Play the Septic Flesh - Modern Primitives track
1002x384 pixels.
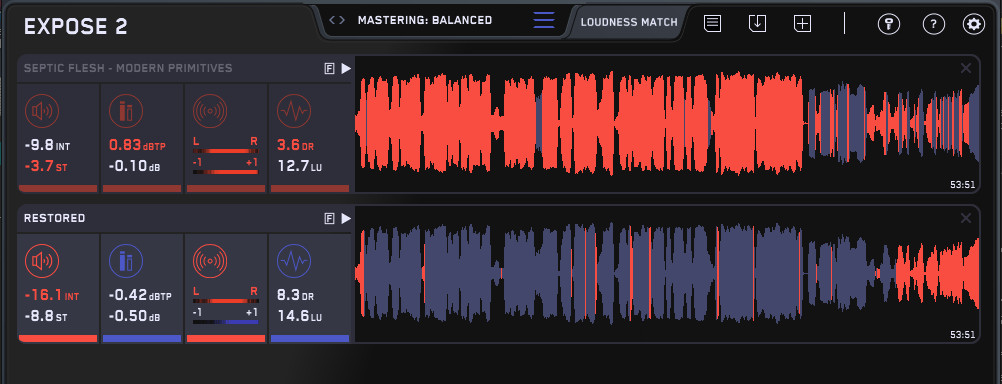346,68
